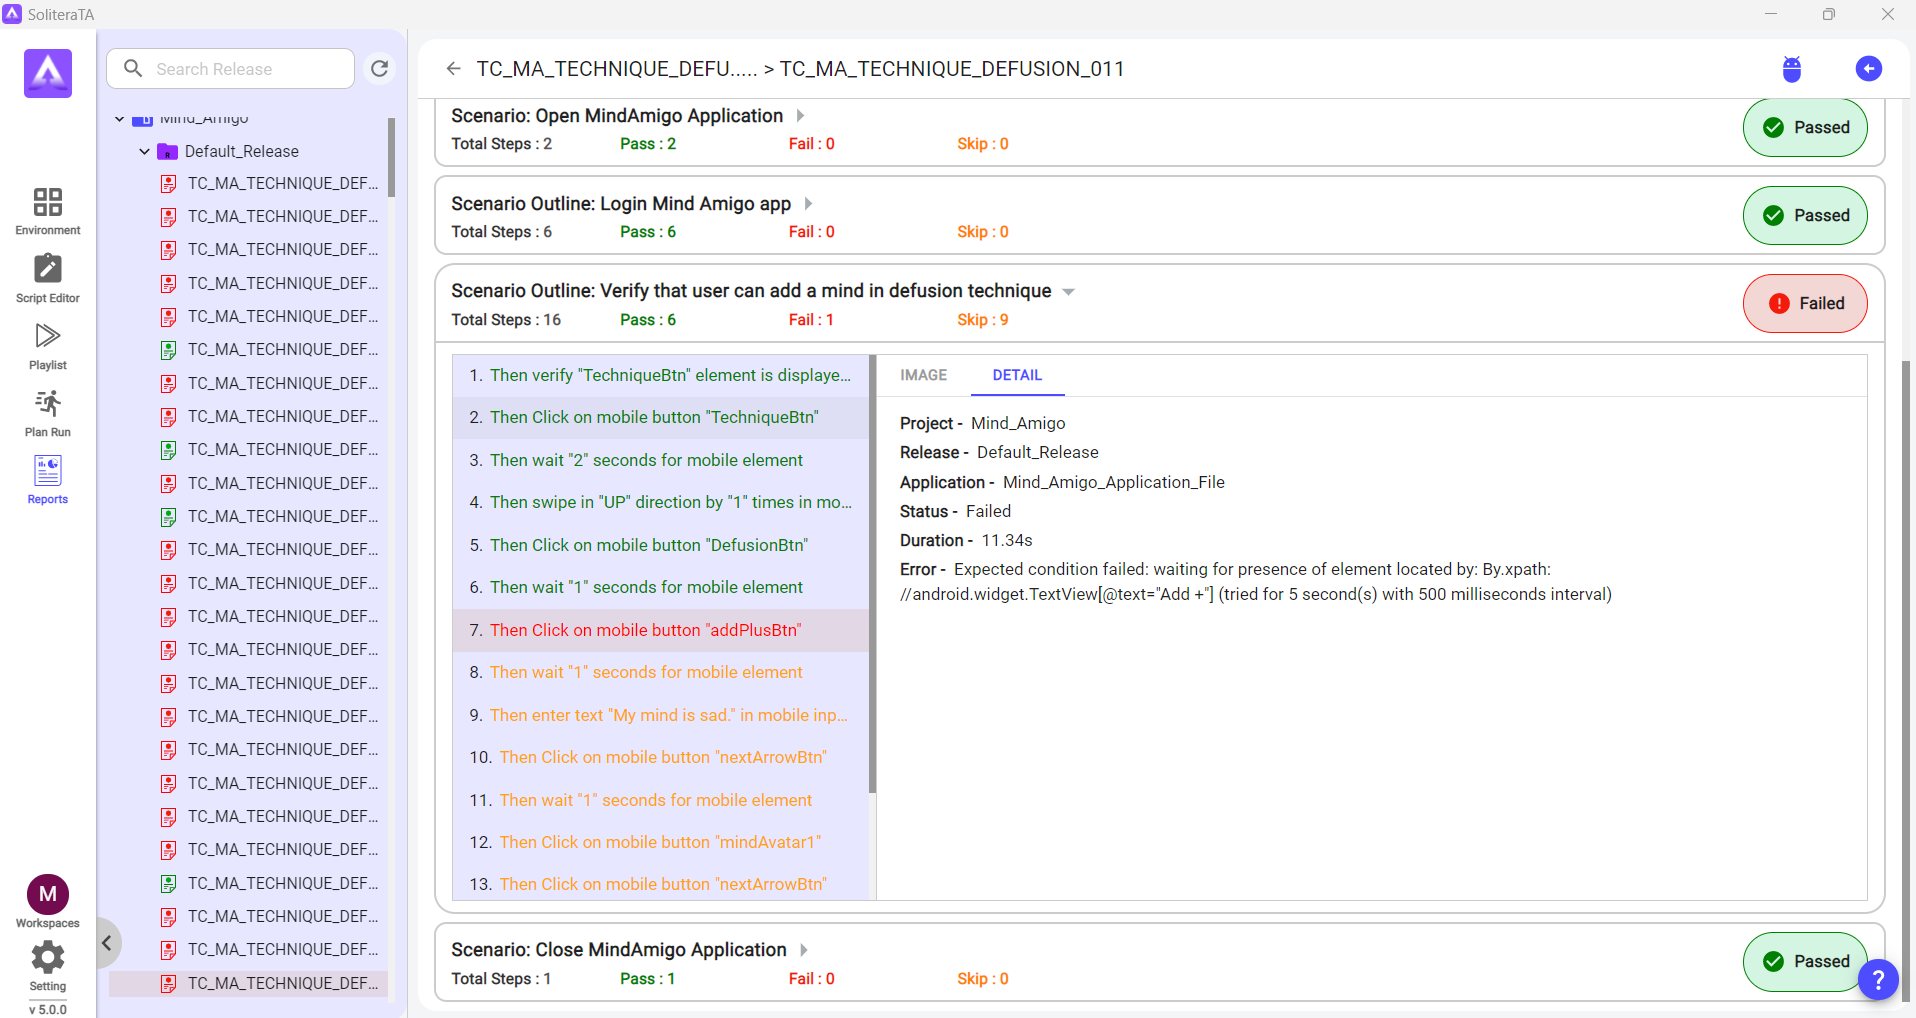The width and height of the screenshot is (1916, 1018).
Task: Refresh the release list
Action: pos(380,69)
